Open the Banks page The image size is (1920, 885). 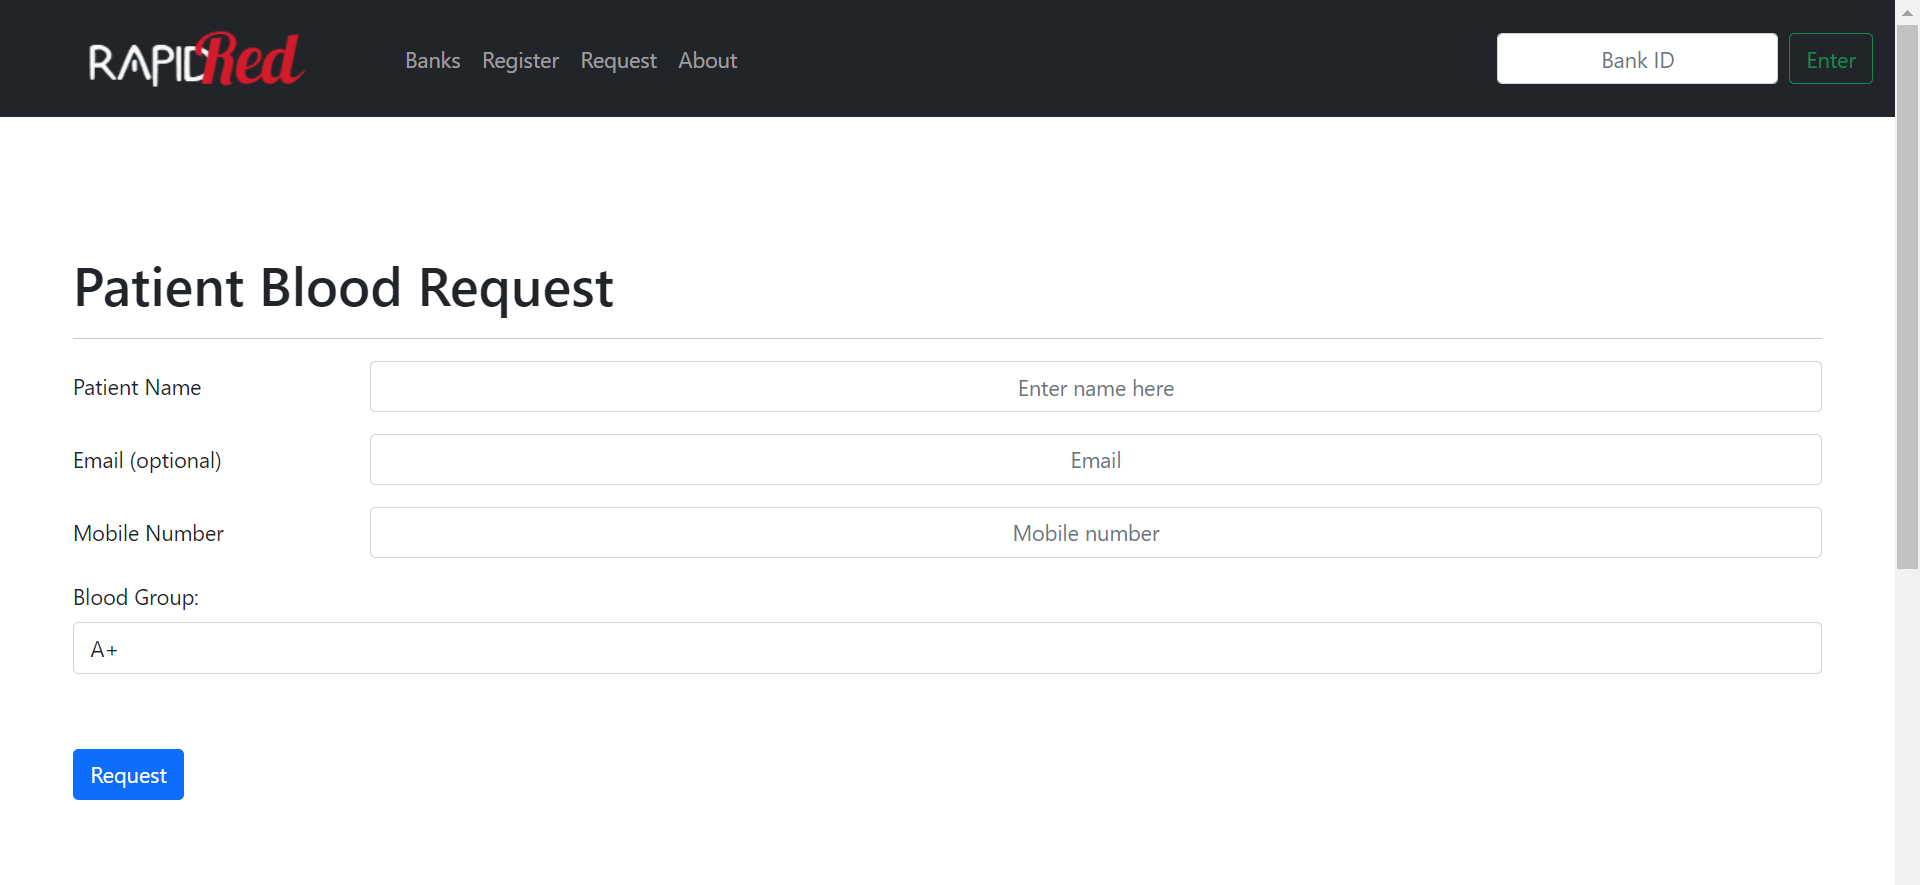click(x=432, y=60)
